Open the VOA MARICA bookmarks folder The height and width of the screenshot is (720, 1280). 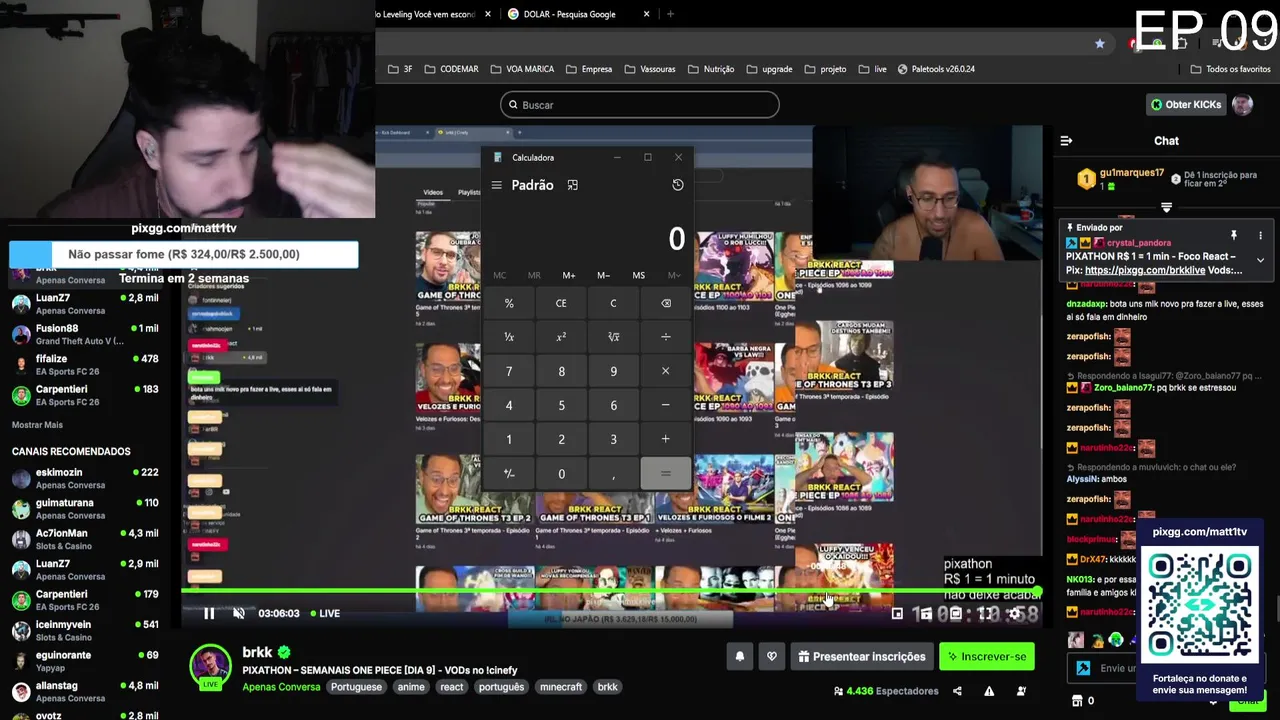[521, 69]
